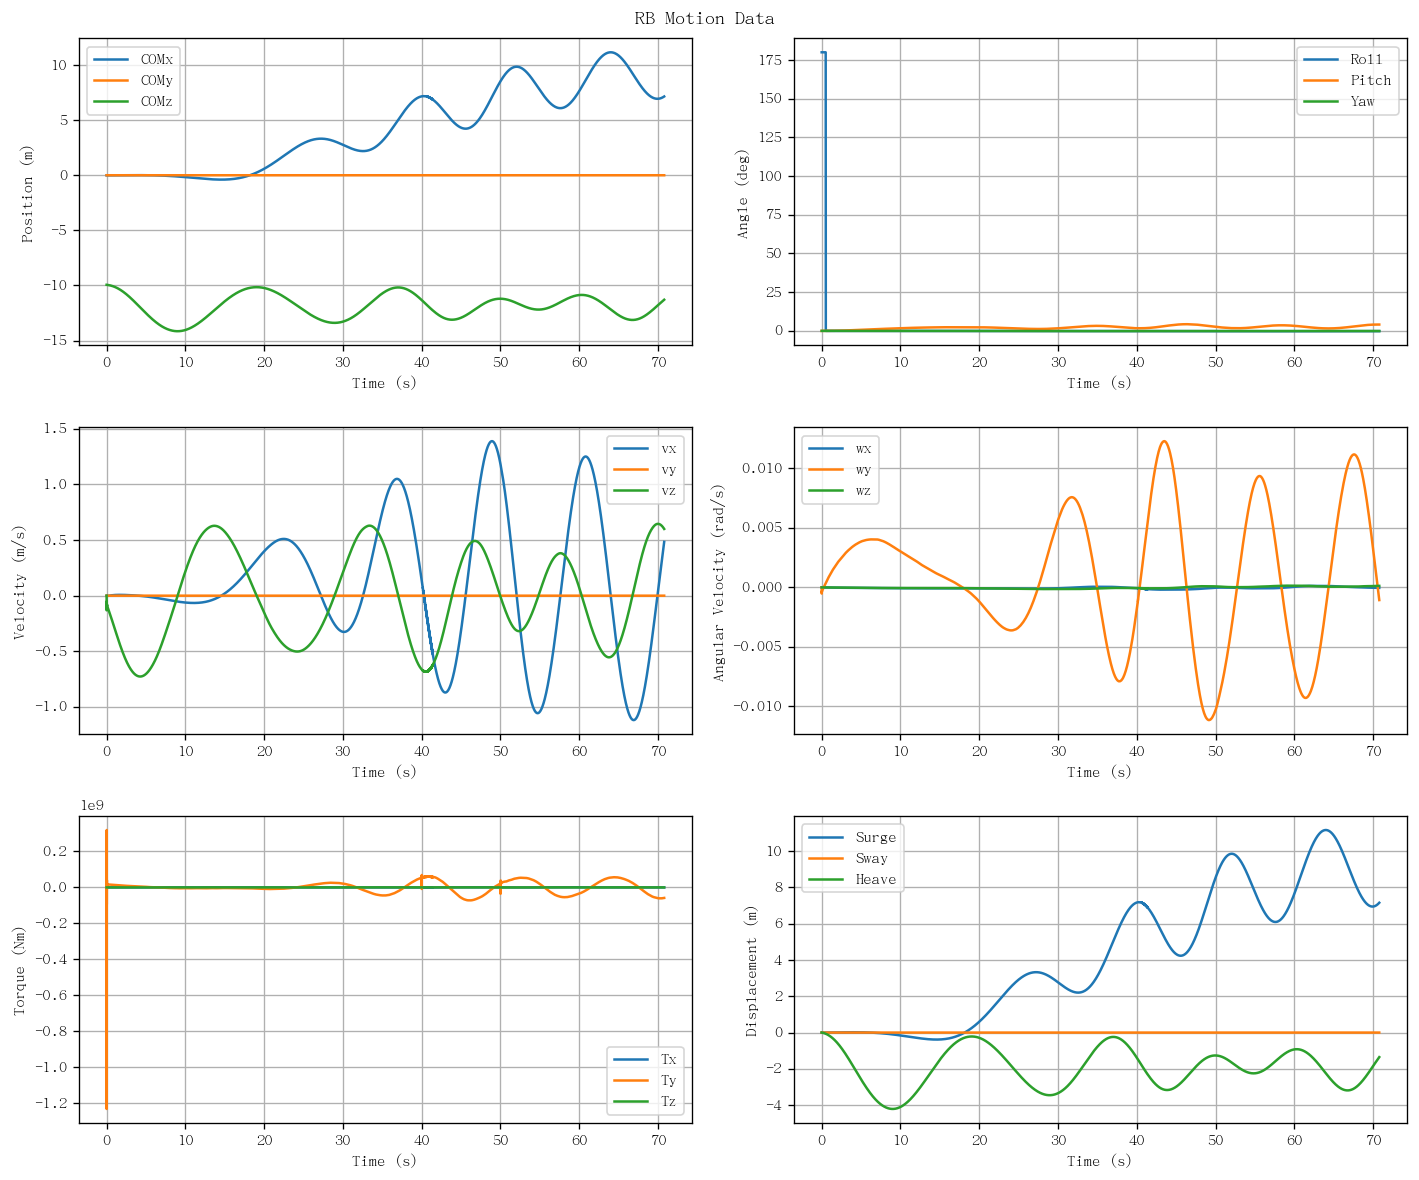Screen dimensions: 1419x1180
Task: Select the wy legend label
Action: tap(863, 470)
